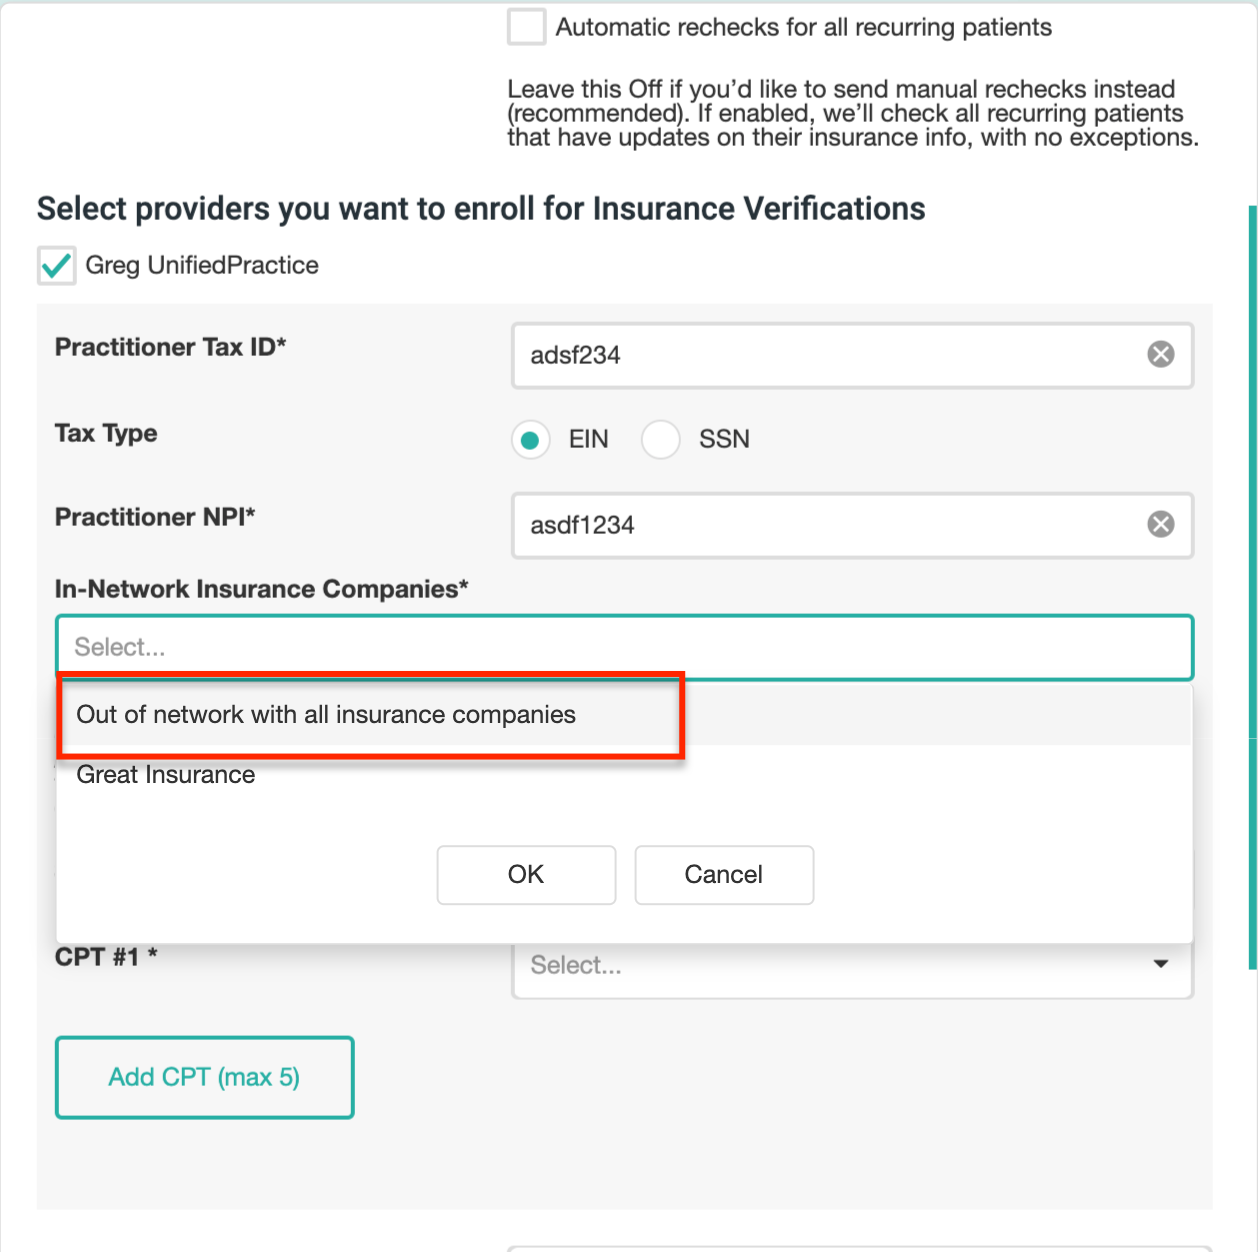Select Great Insurance from the list

click(165, 774)
